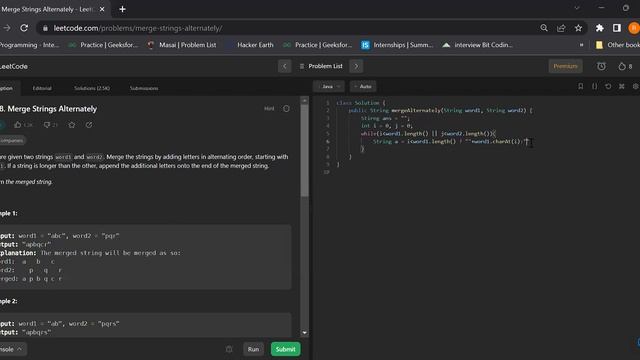Image resolution: width=640 pixels, height=360 pixels.
Task: Open the editor settings gear icon
Action: pos(636,87)
